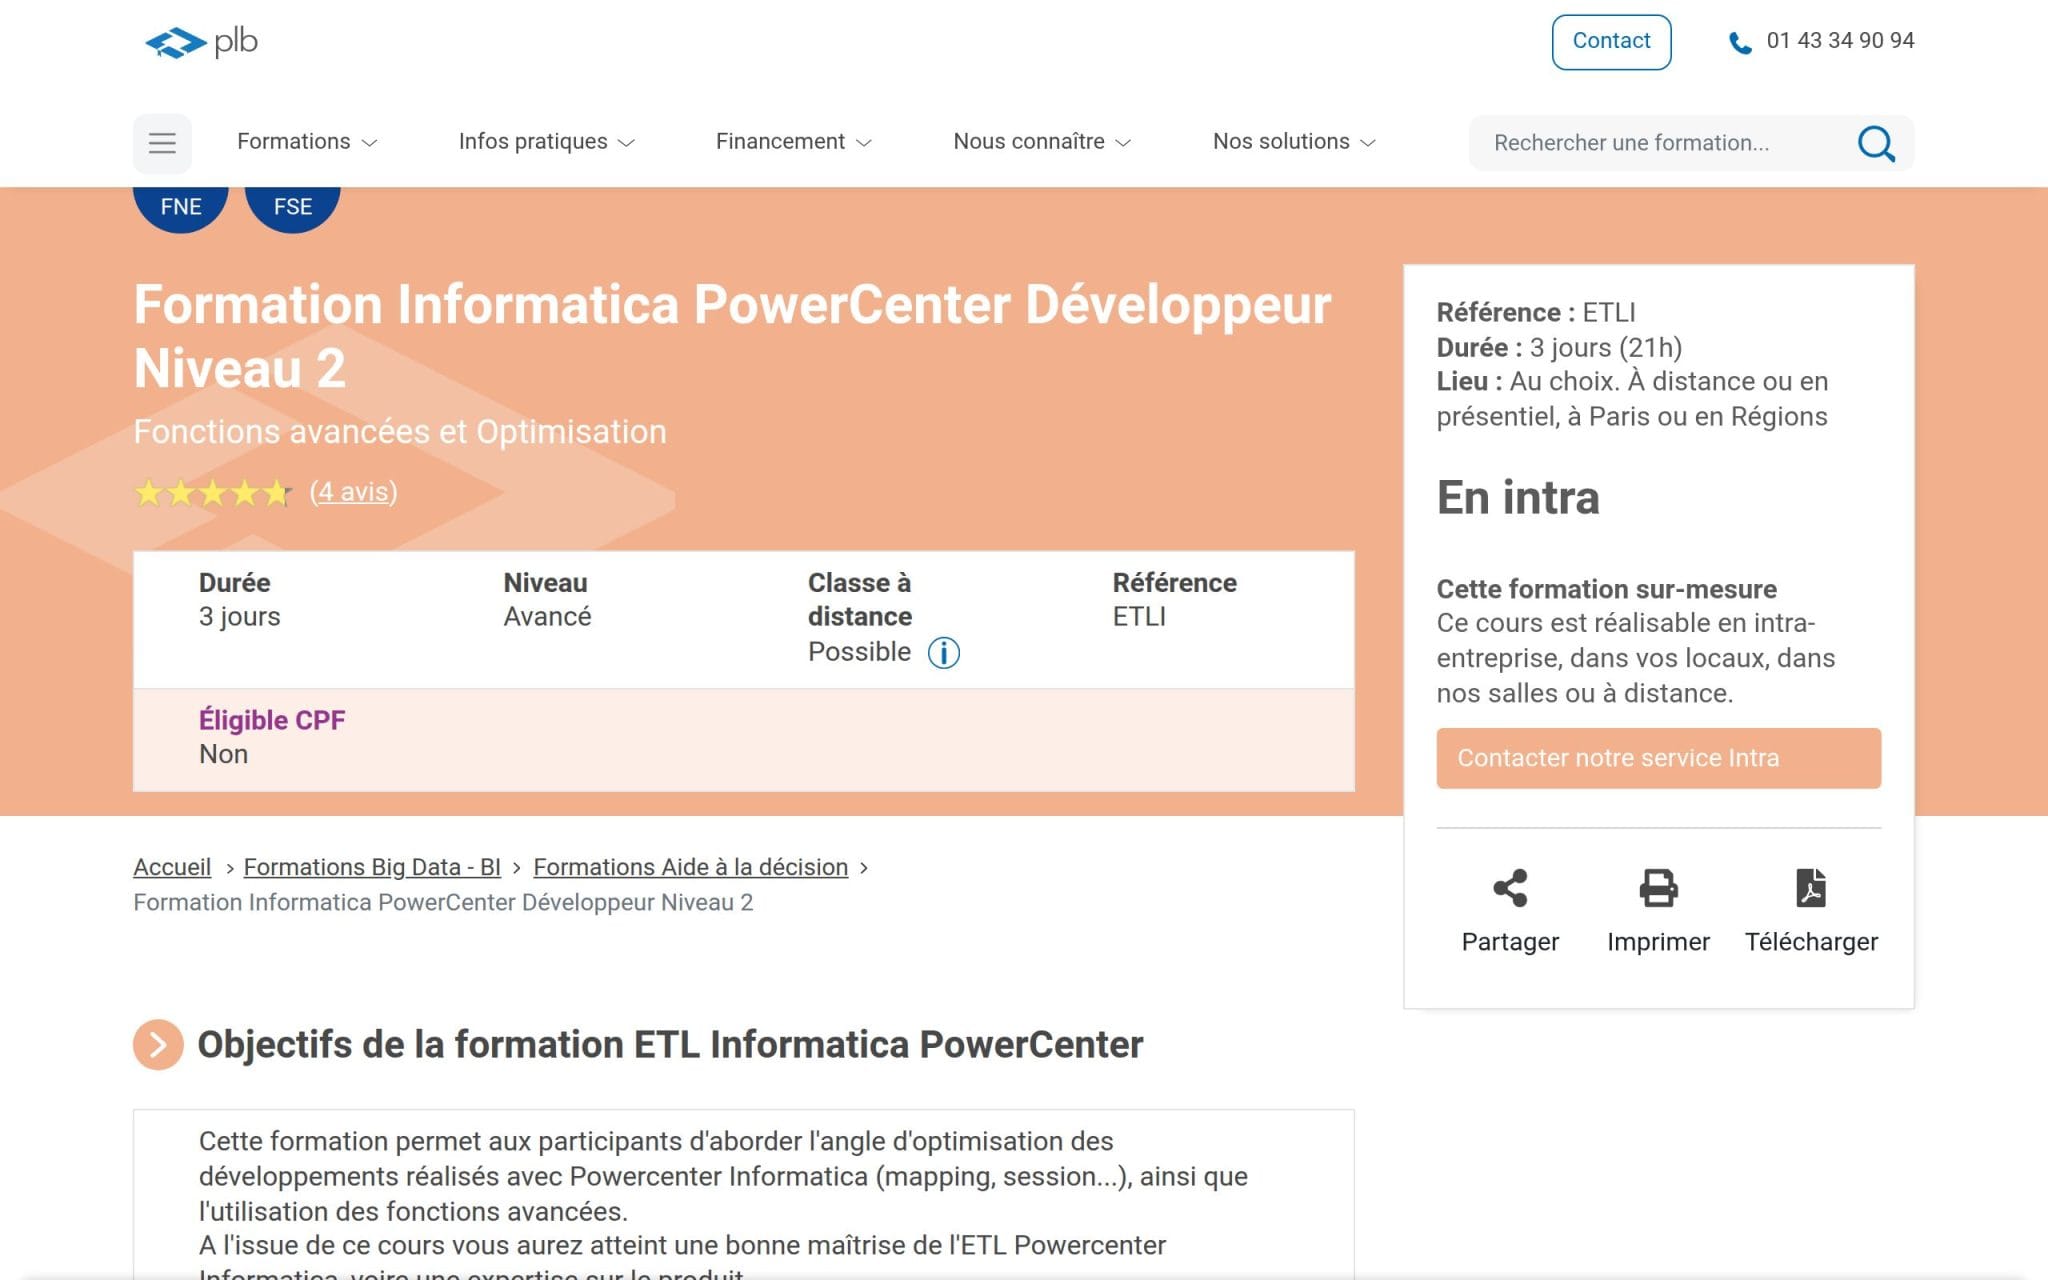The width and height of the screenshot is (2048, 1280).
Task: Click the info icon next to Possible
Action: point(943,653)
